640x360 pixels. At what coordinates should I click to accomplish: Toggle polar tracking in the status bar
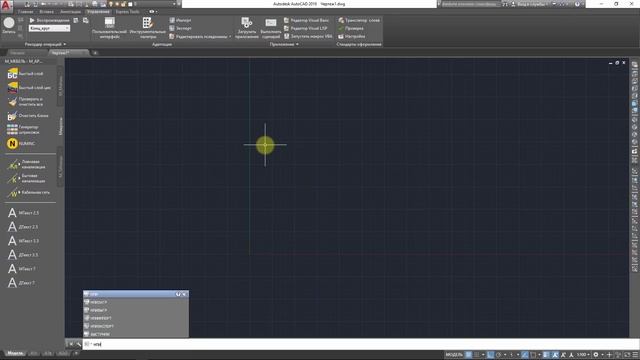(x=498, y=355)
